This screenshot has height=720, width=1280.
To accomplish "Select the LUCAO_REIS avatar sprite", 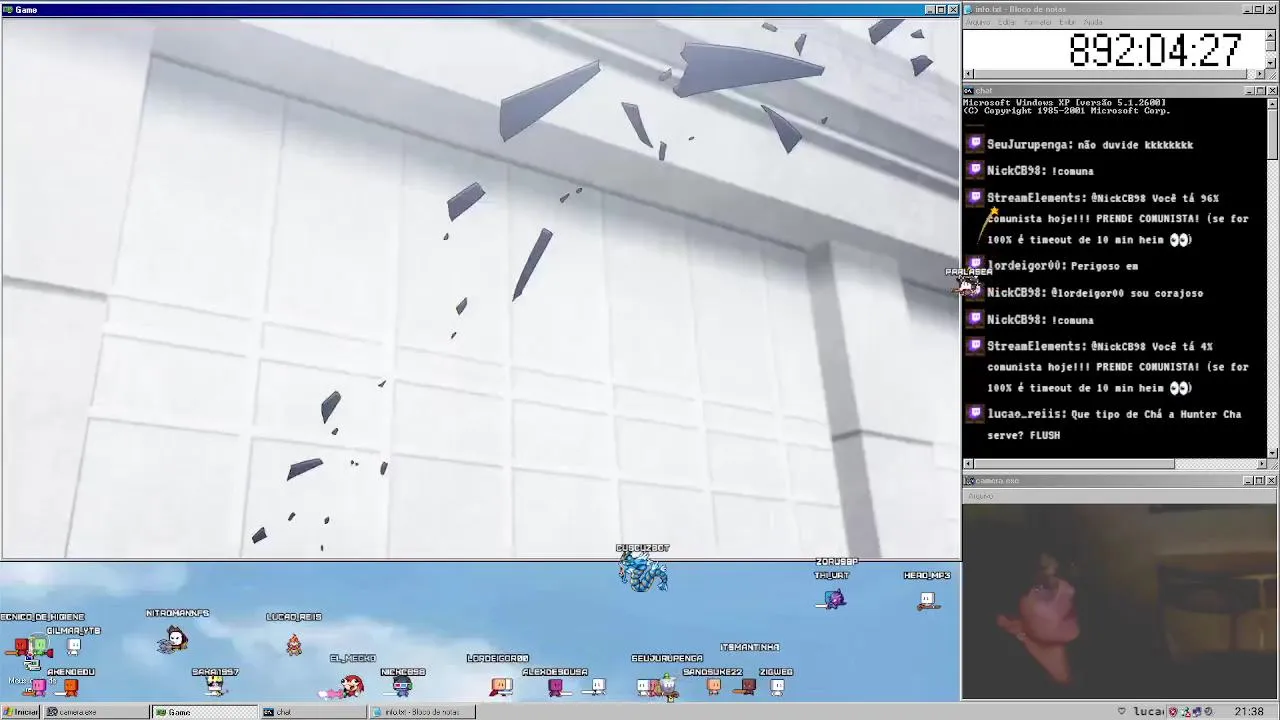I will pos(293,644).
